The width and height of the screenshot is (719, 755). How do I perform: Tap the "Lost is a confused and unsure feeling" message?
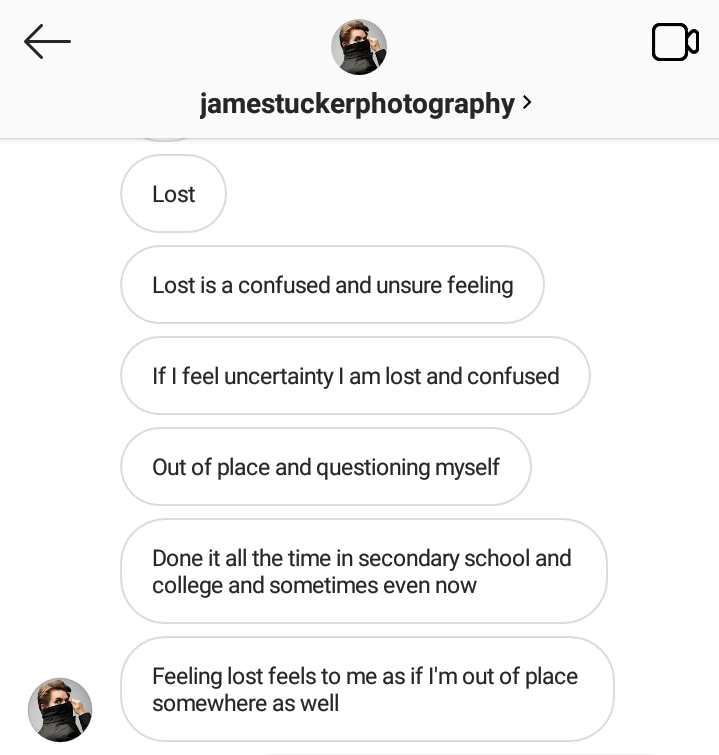(x=332, y=285)
